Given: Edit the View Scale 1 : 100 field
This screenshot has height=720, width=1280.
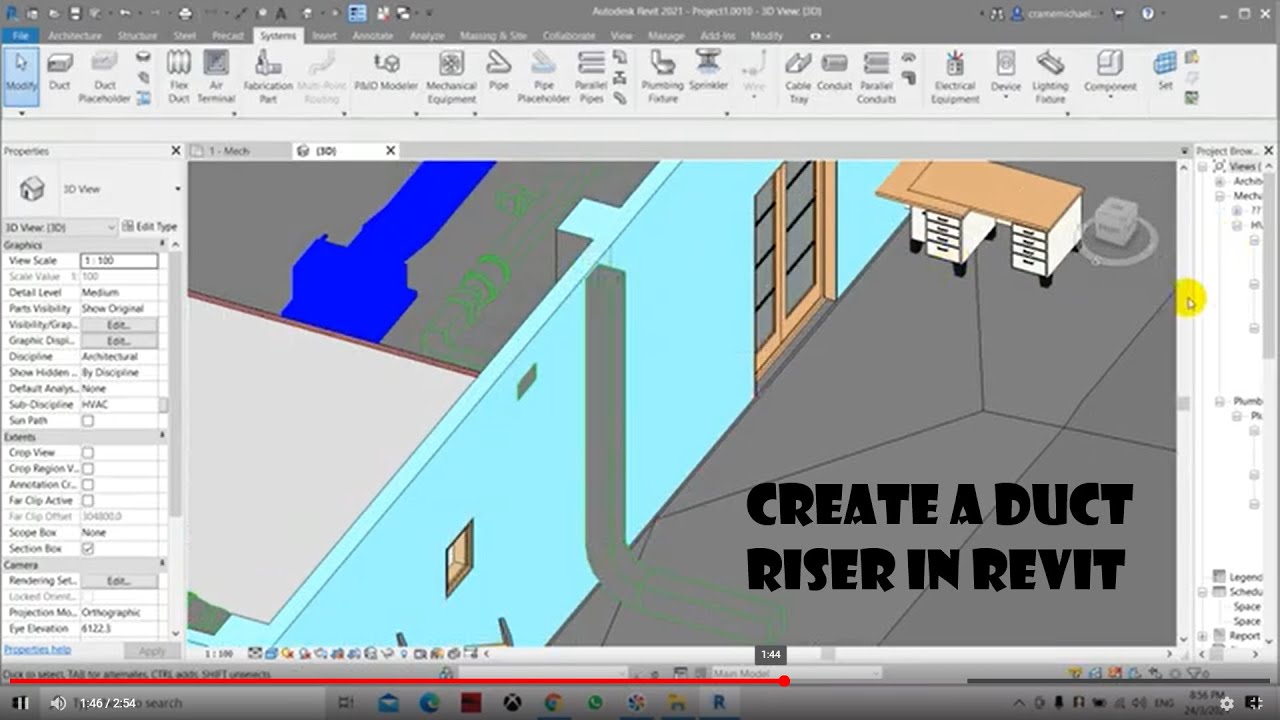Looking at the screenshot, I should [x=119, y=261].
